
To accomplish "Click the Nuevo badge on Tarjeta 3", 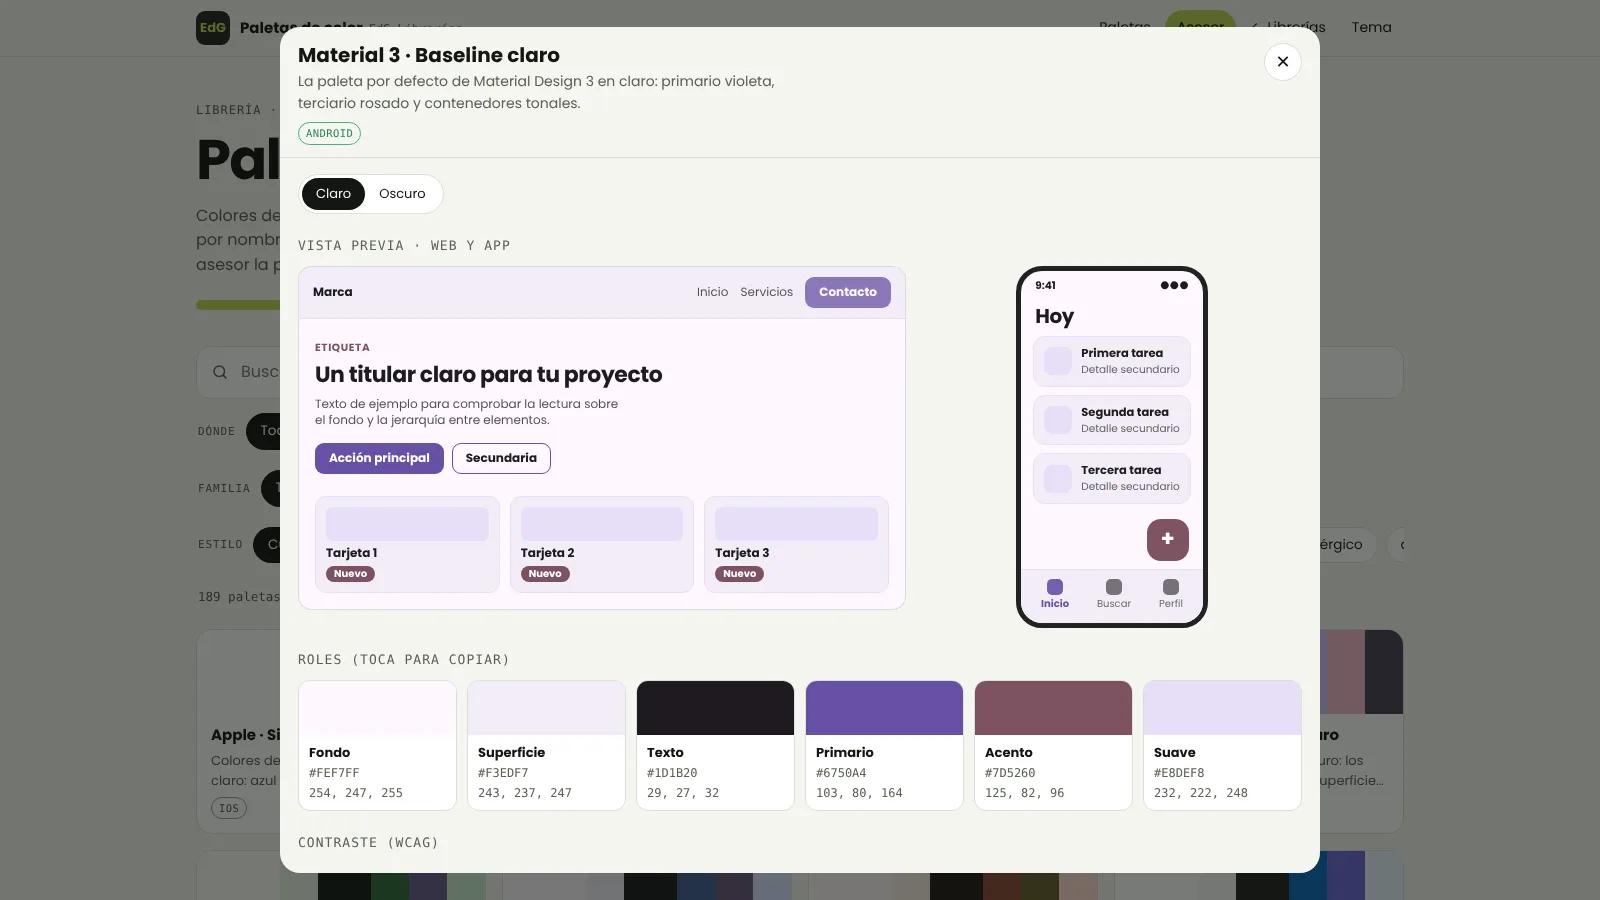I will 739,574.
